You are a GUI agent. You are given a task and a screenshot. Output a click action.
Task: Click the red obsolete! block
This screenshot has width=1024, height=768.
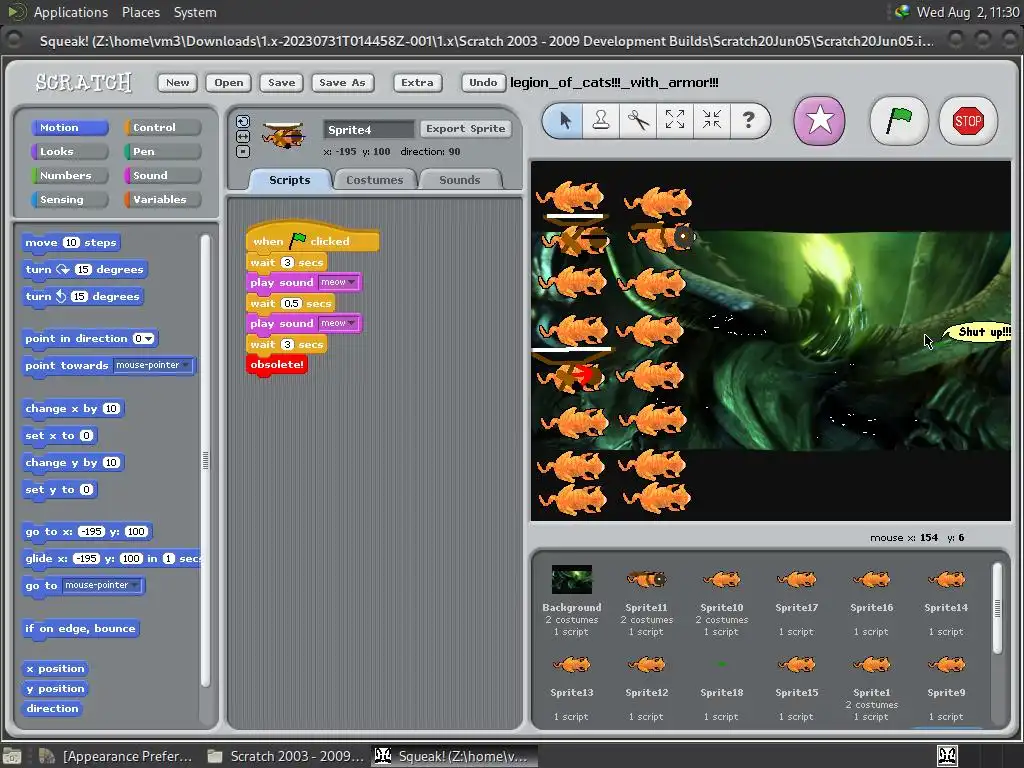pyautogui.click(x=277, y=364)
